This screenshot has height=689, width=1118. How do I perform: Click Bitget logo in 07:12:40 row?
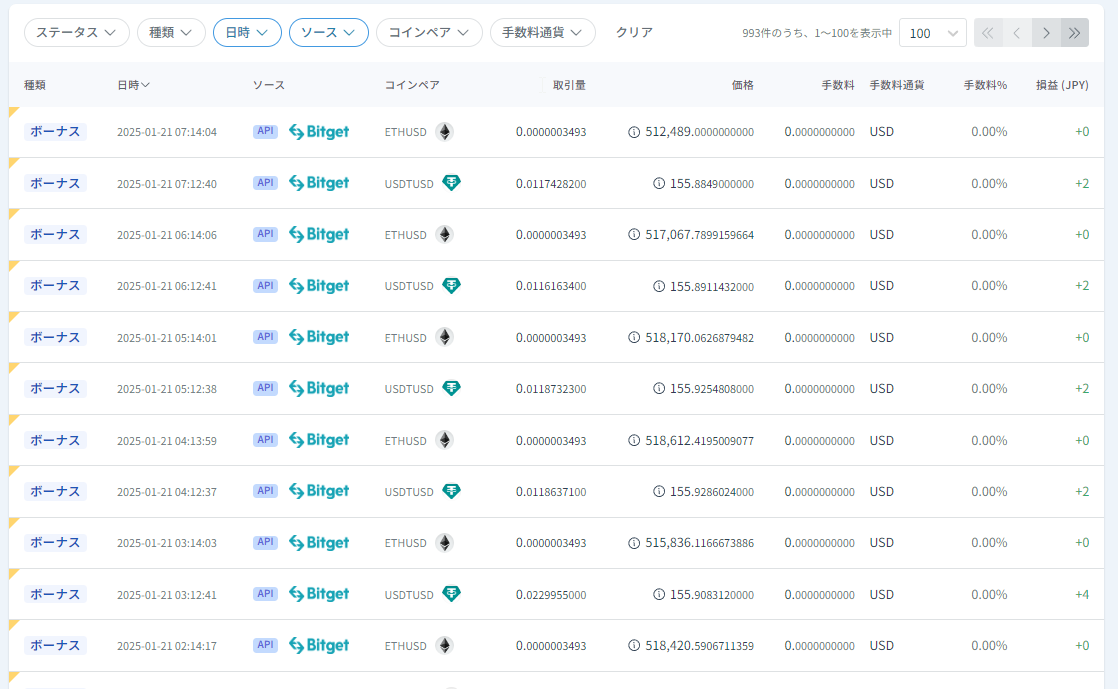[x=319, y=183]
